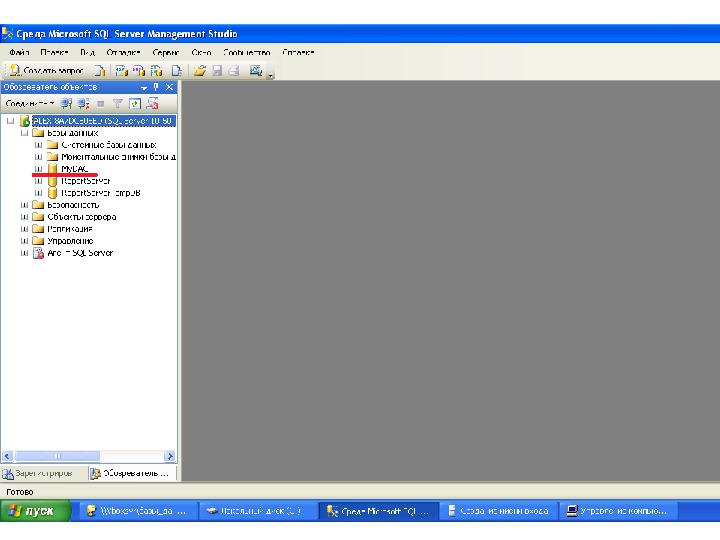
Task: Select the Агент SQL Server node
Action: [80, 253]
